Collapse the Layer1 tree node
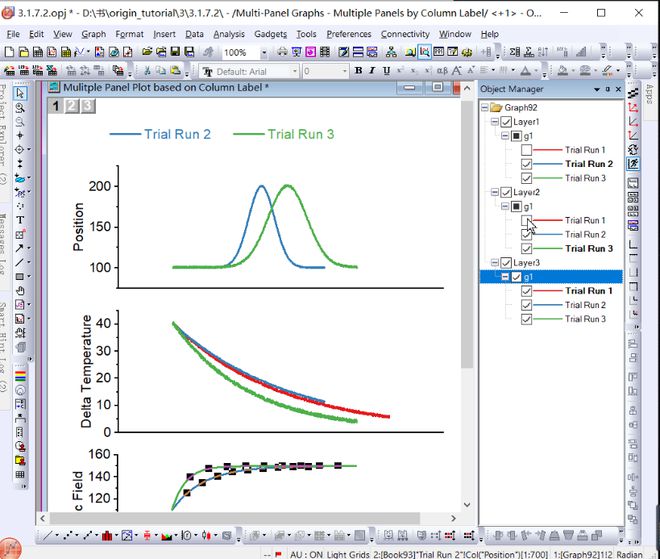The height and width of the screenshot is (559, 660). tap(495, 122)
